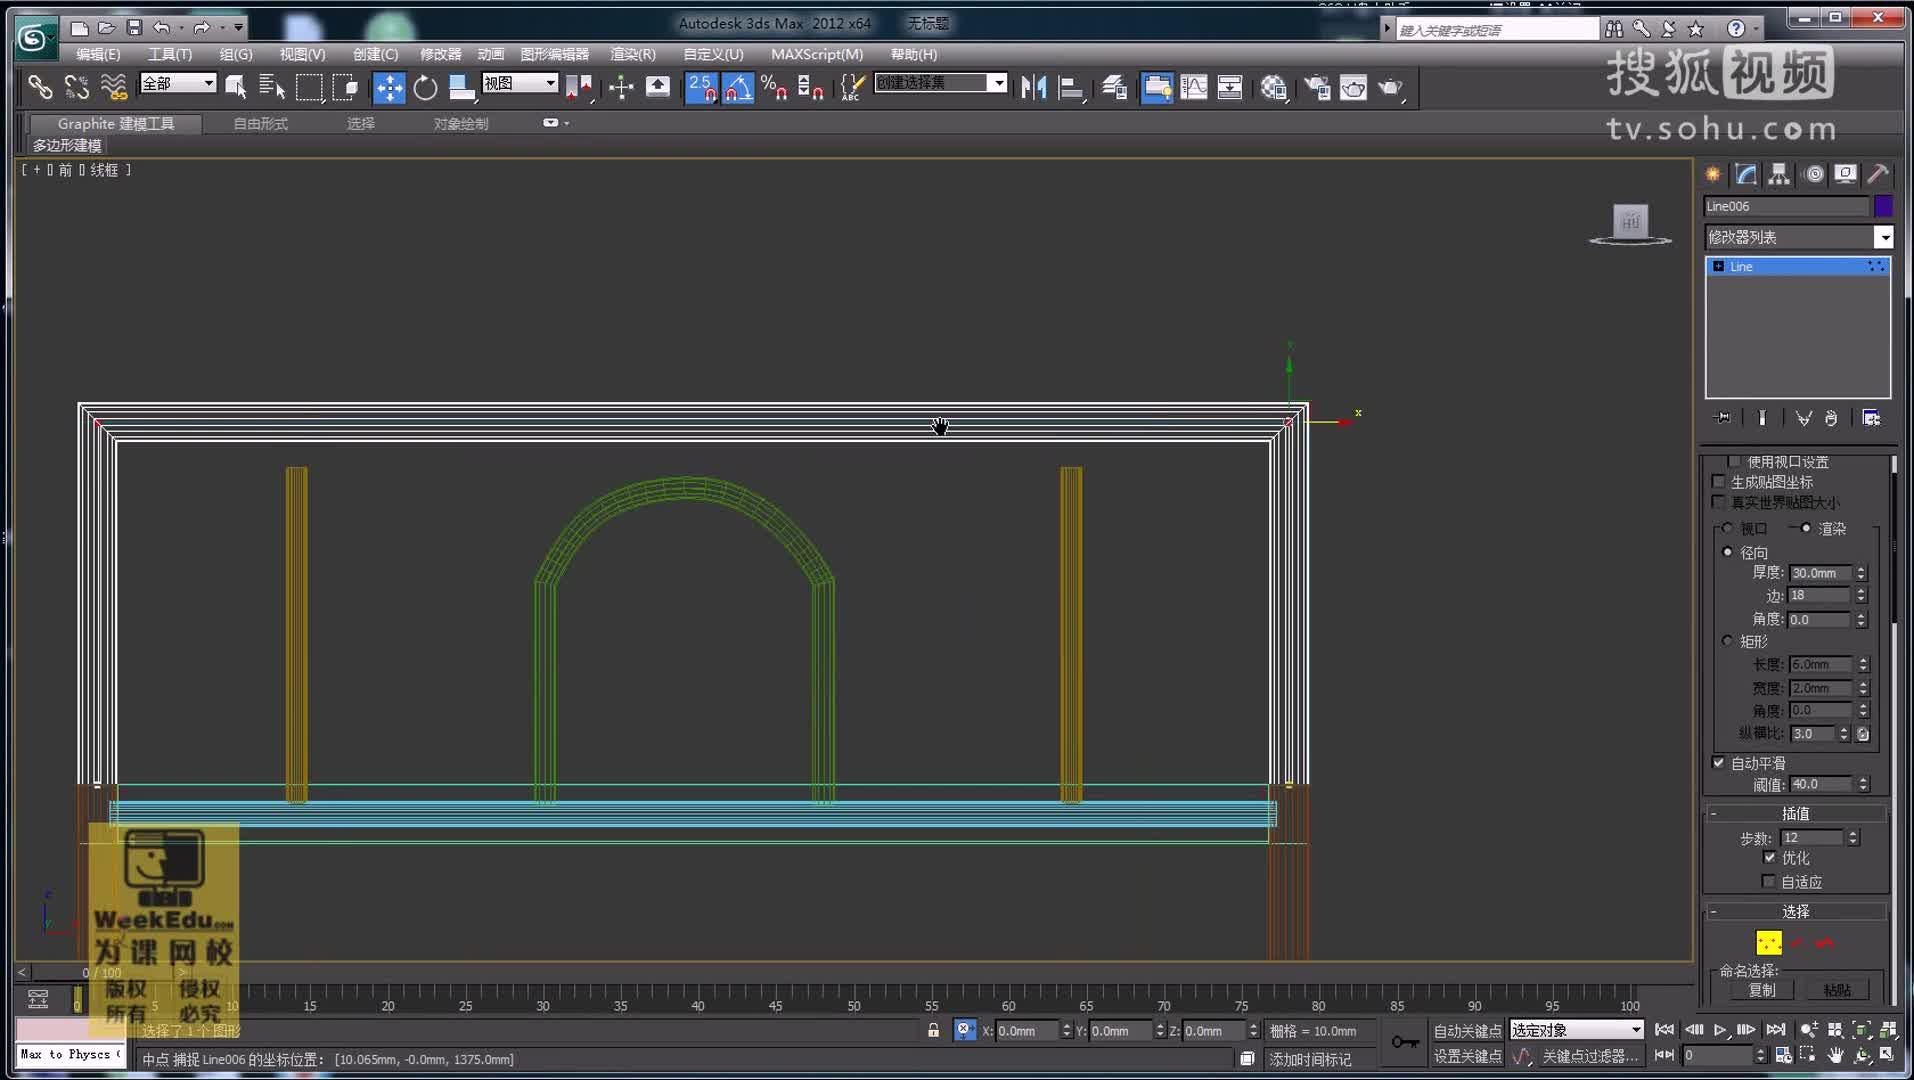Click the Zoom Extents icon

[x=1862, y=1030]
